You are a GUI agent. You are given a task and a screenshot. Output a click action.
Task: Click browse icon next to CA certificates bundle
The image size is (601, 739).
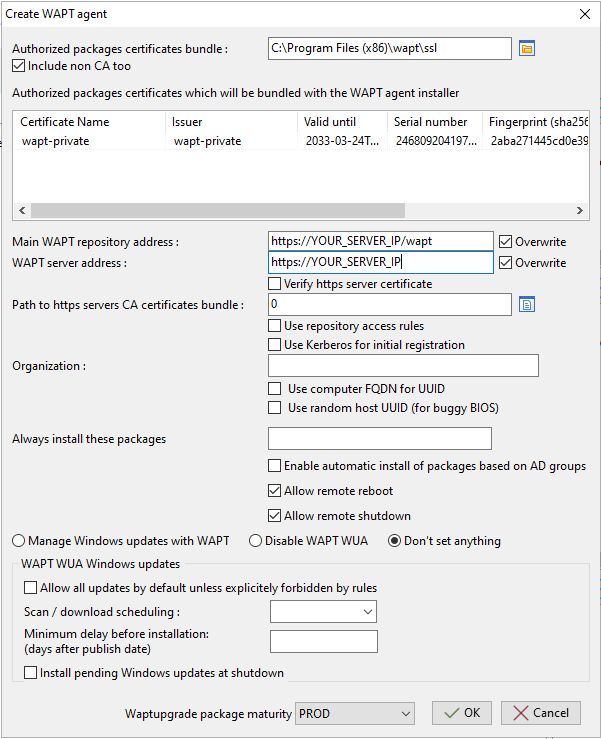click(527, 304)
